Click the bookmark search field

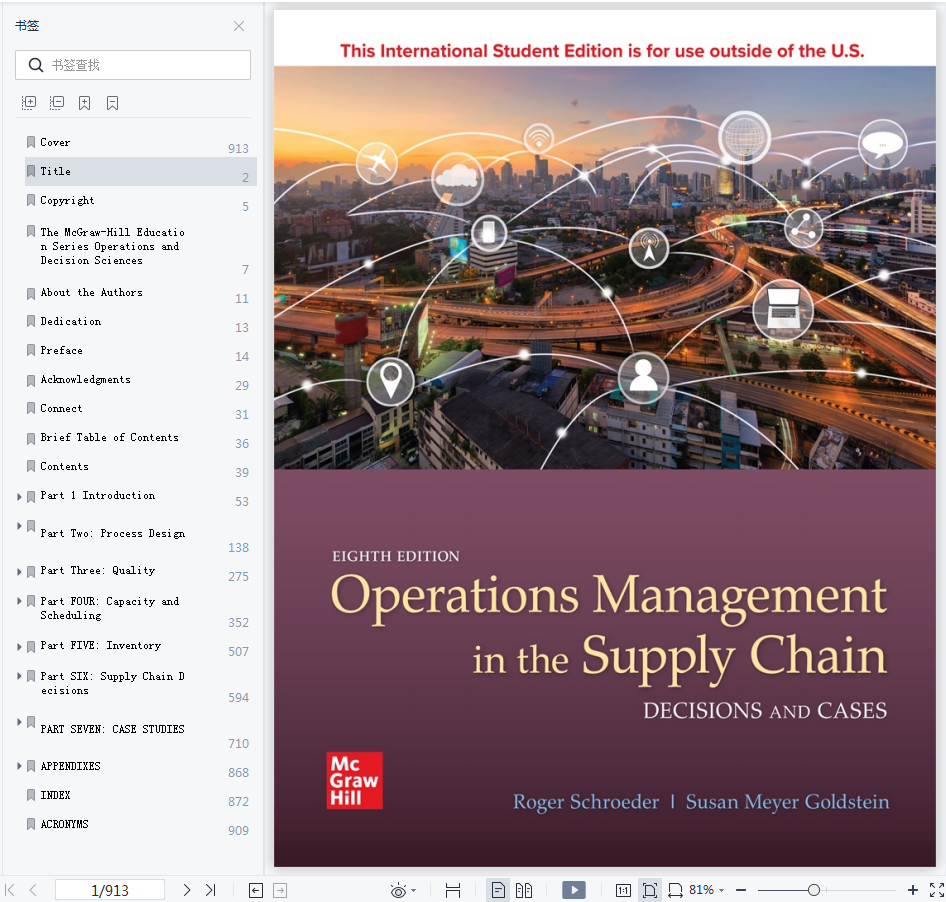coord(133,65)
